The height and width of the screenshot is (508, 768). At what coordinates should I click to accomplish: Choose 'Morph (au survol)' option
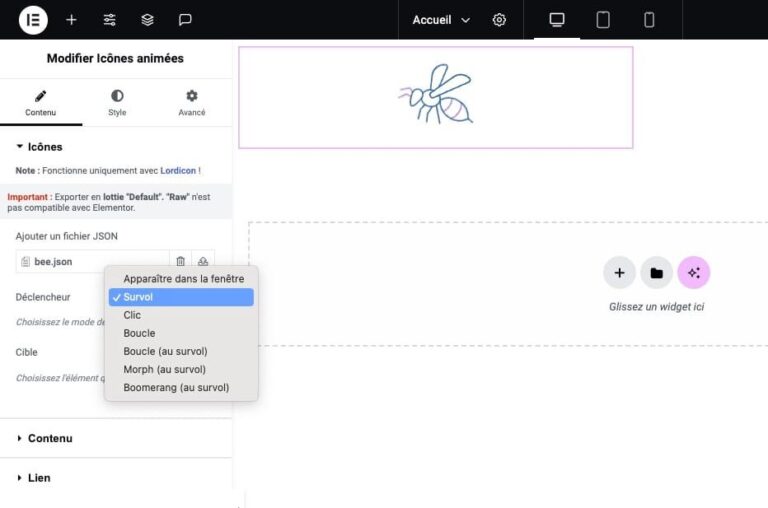(x=181, y=369)
